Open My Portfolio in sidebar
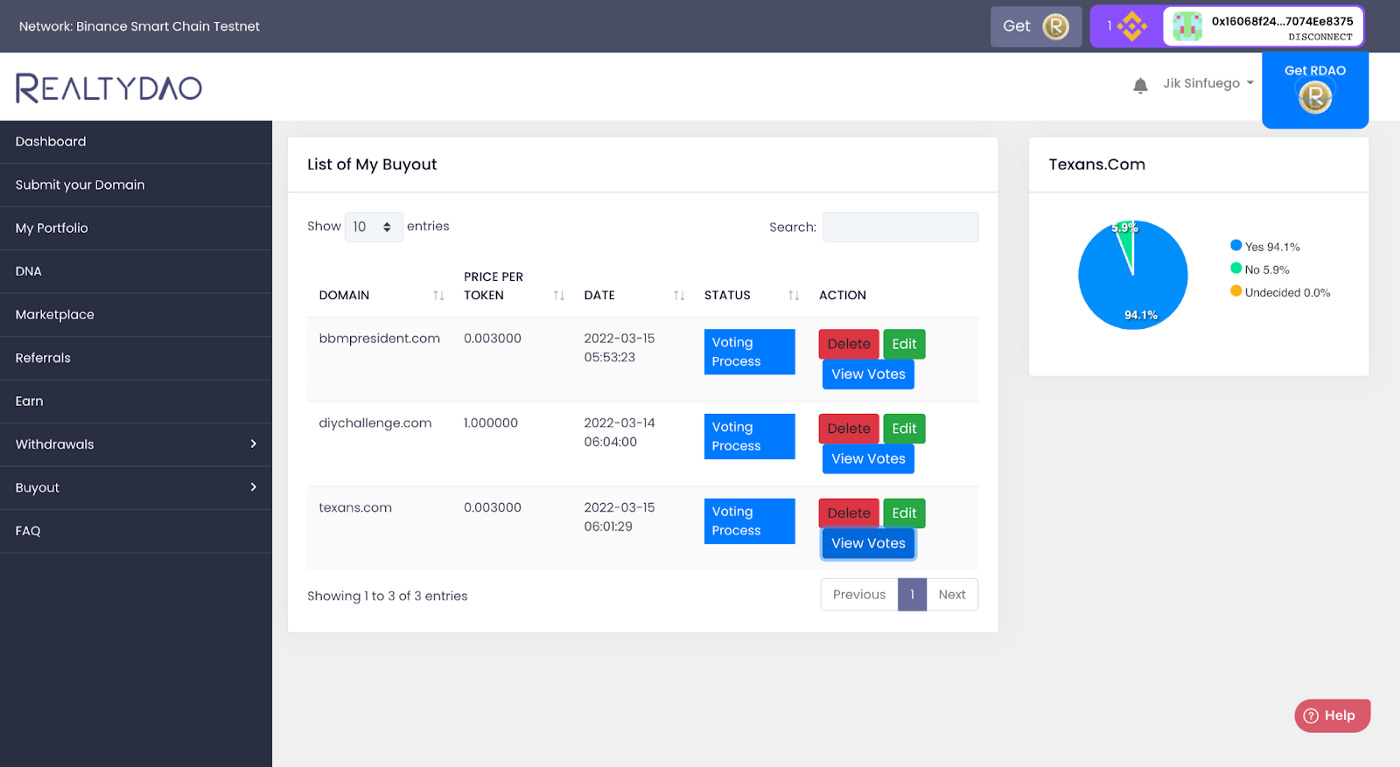Image resolution: width=1400 pixels, height=767 pixels. click(x=135, y=228)
